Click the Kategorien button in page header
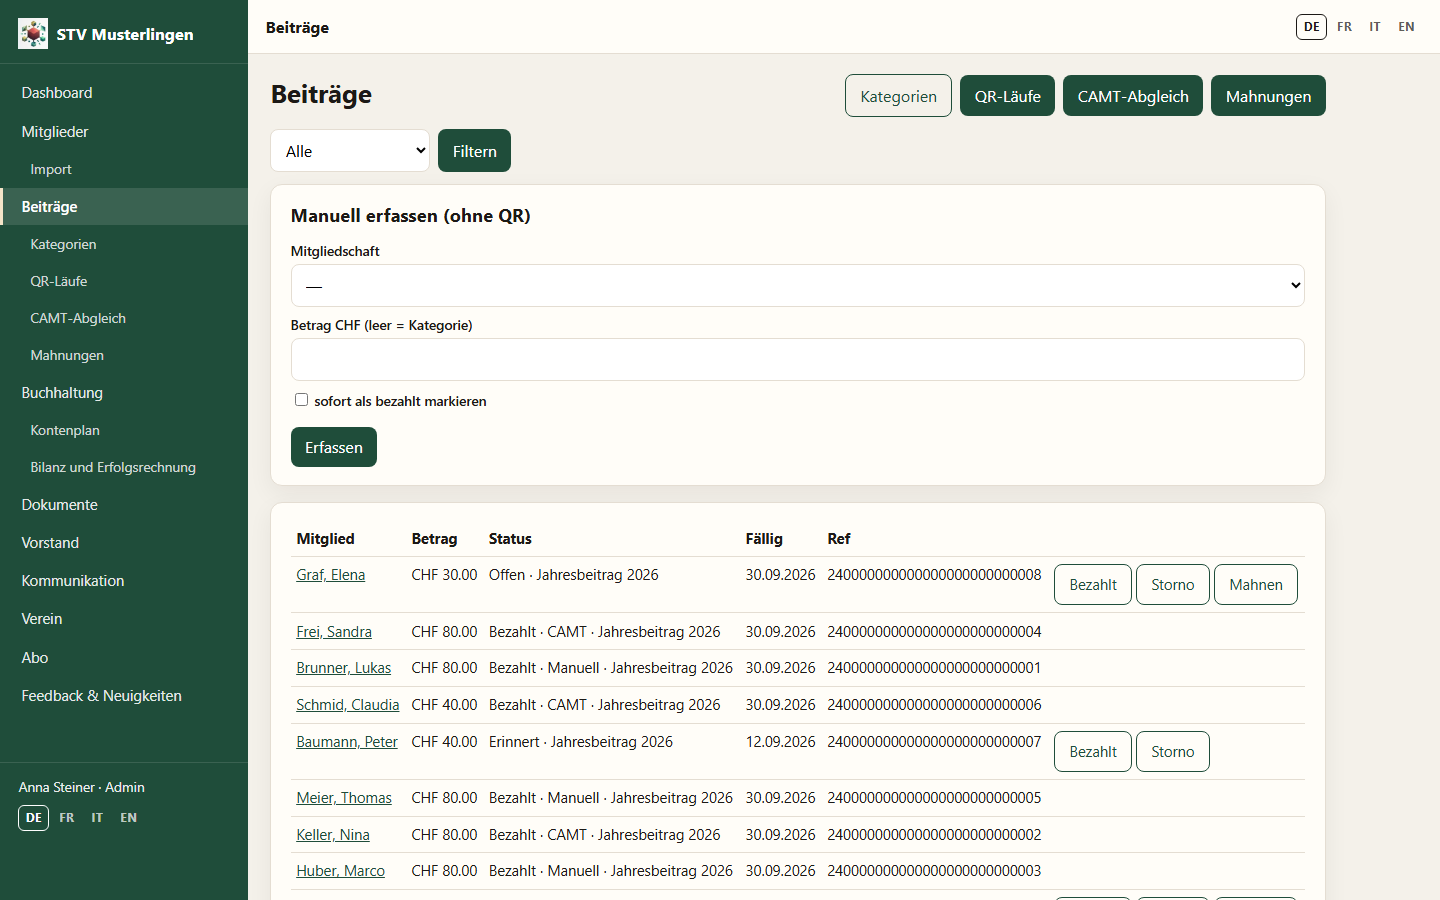Viewport: 1440px width, 900px height. [x=898, y=96]
